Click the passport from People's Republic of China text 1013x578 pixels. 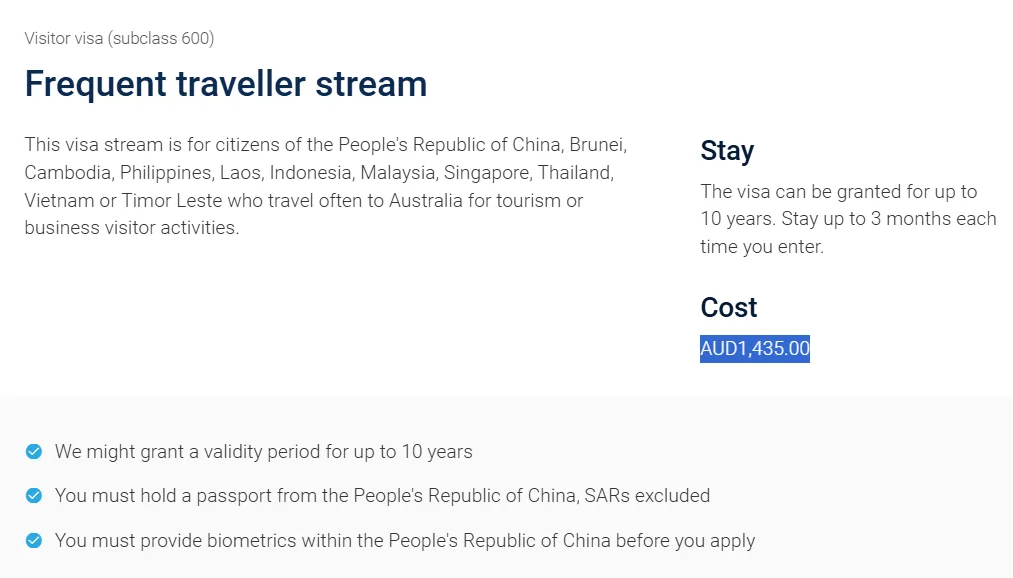[382, 495]
